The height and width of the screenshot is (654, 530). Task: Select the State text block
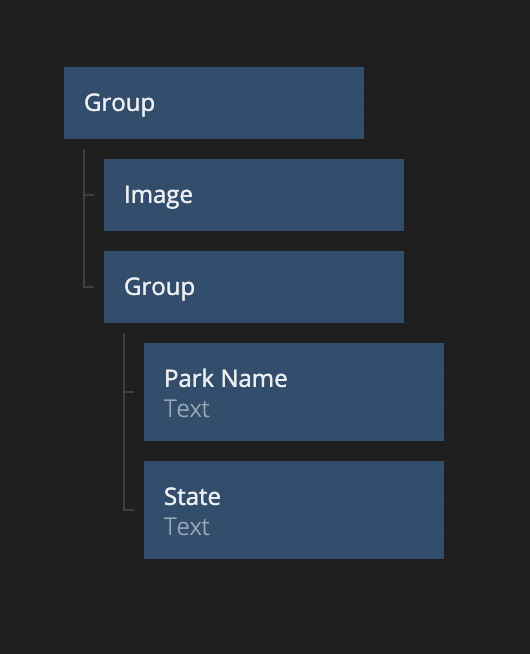click(294, 510)
